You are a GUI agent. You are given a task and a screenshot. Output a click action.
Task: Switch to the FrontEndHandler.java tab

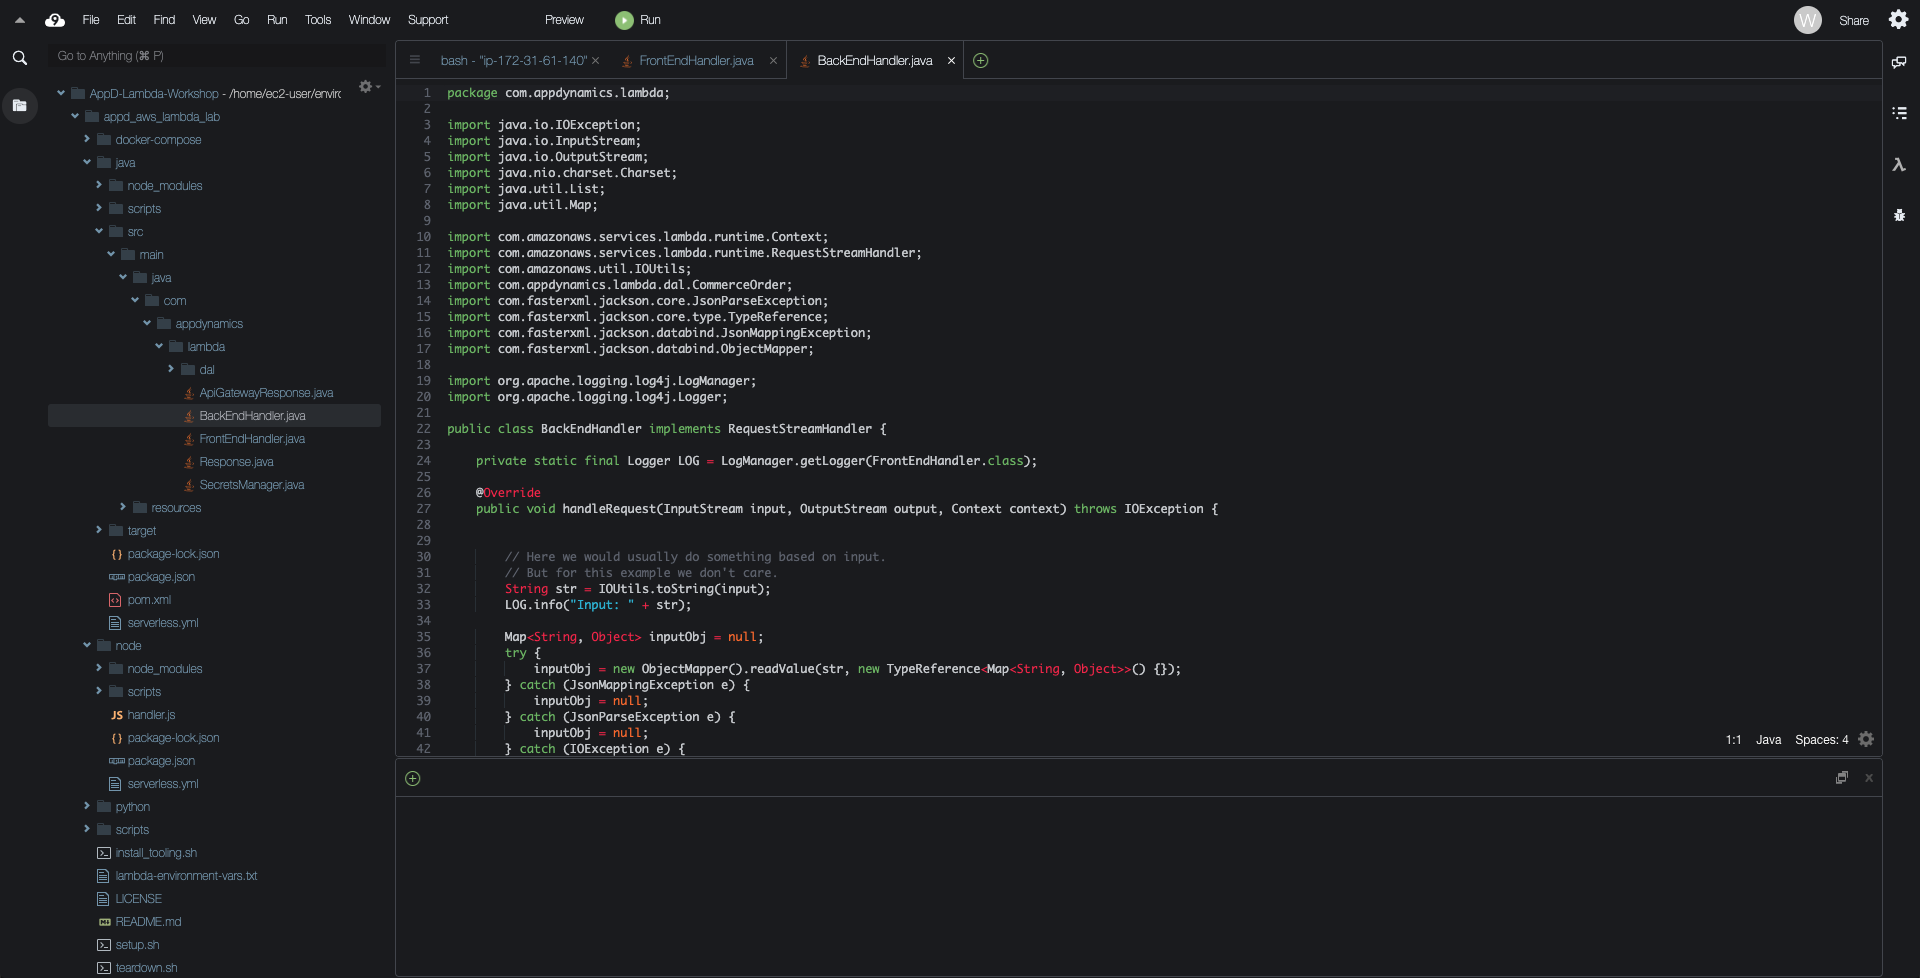(696, 61)
